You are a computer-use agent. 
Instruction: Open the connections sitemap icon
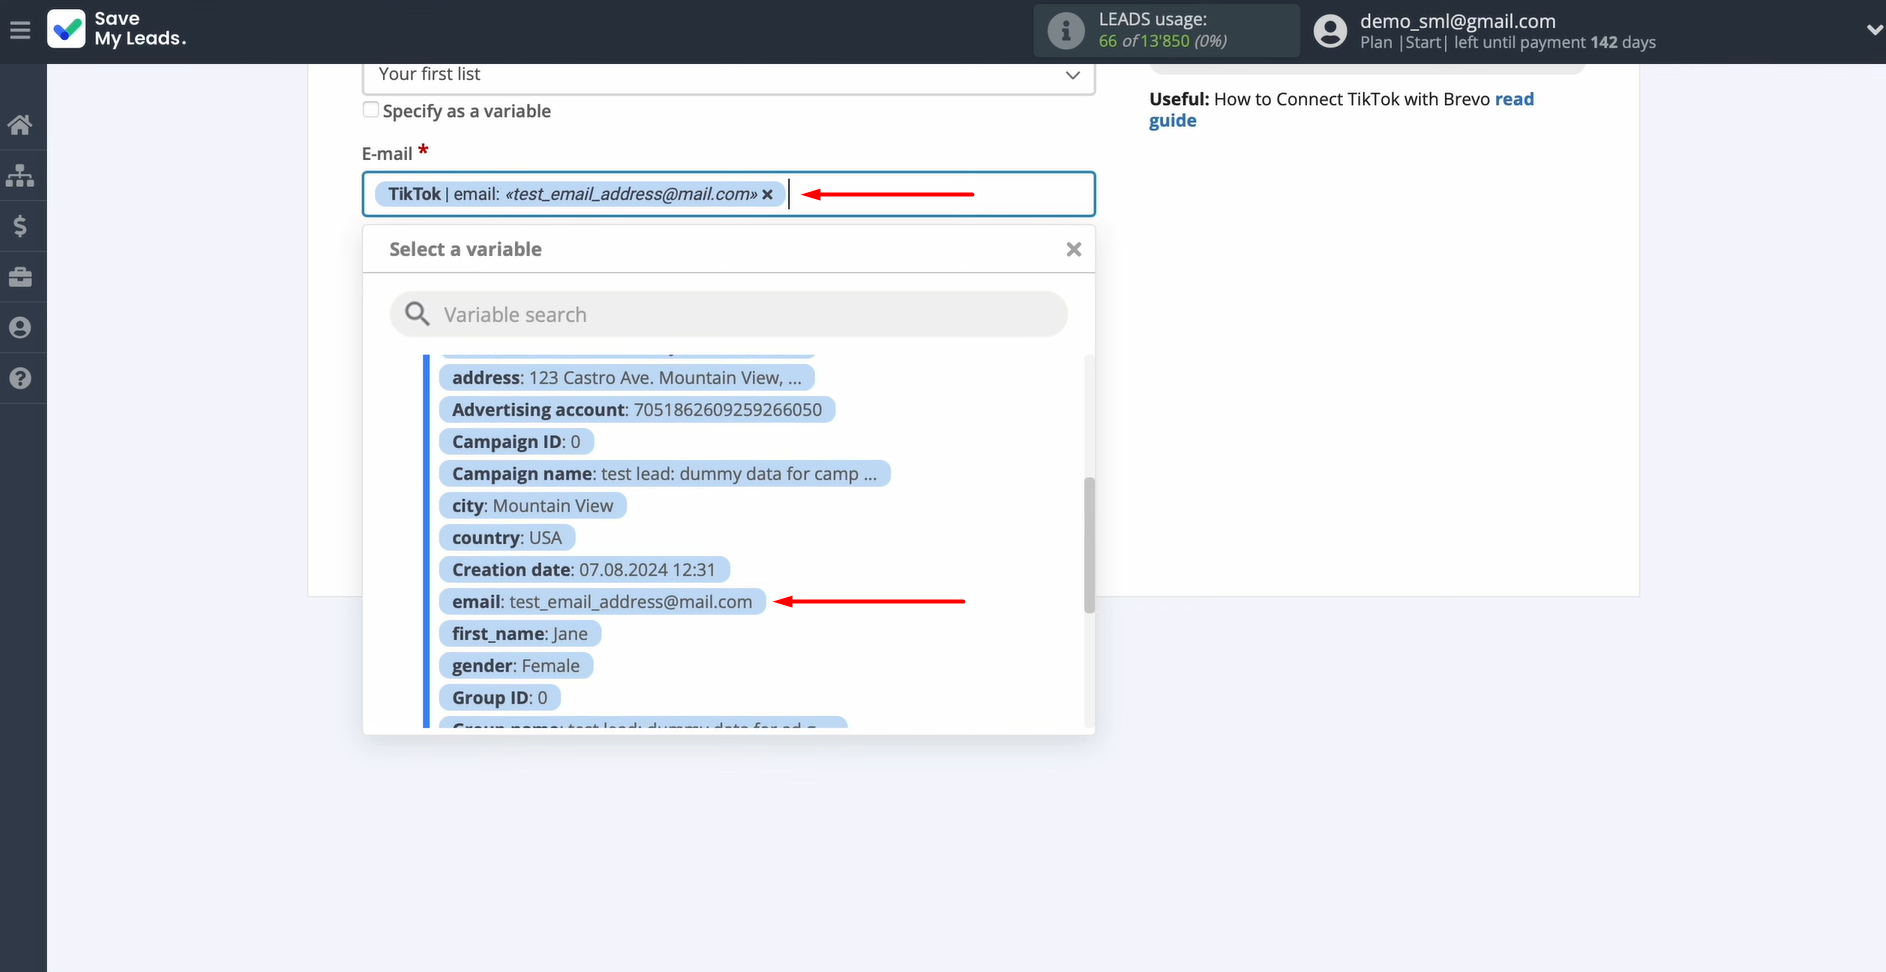click(20, 176)
